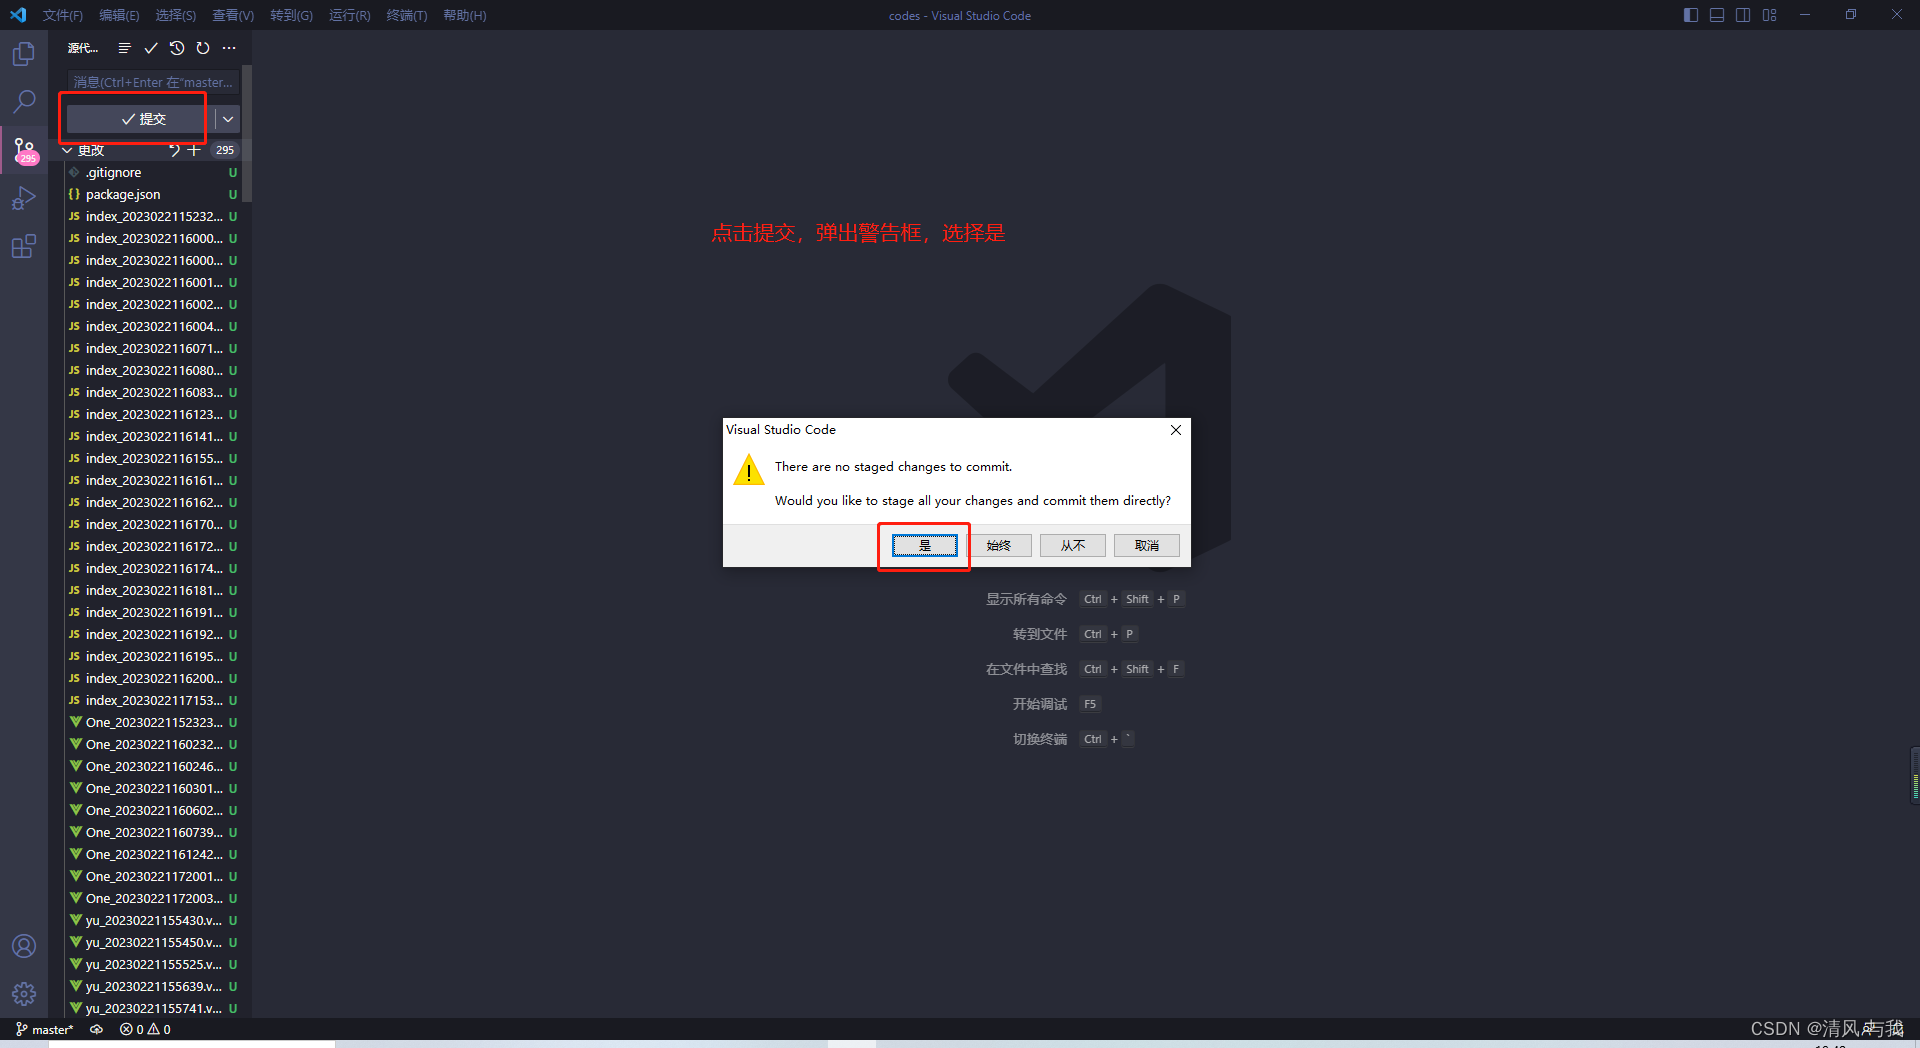Screen dimensions: 1920x1048
Task: Select file index_2023022116200...
Action: tap(150, 678)
